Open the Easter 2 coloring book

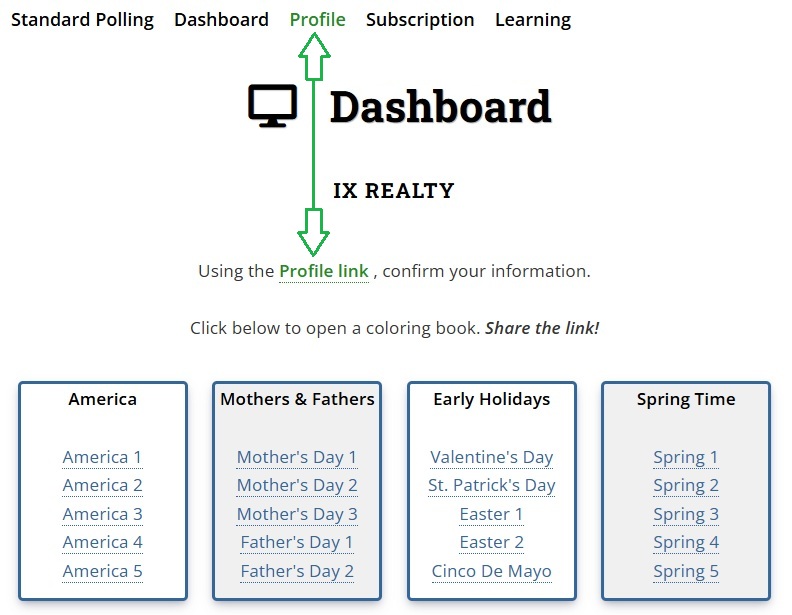pyautogui.click(x=491, y=542)
